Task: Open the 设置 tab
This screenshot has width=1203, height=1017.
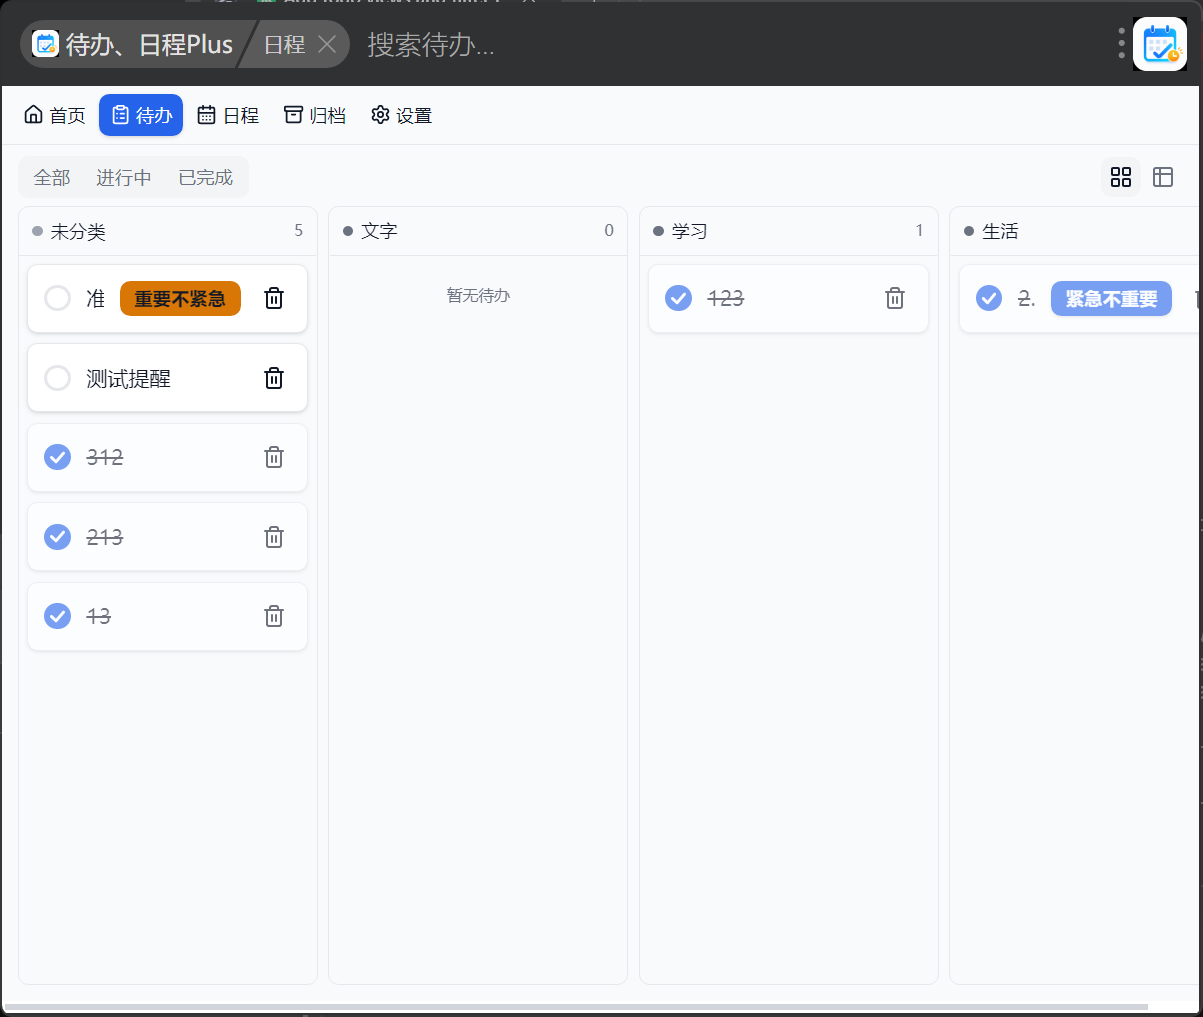Action: (401, 115)
